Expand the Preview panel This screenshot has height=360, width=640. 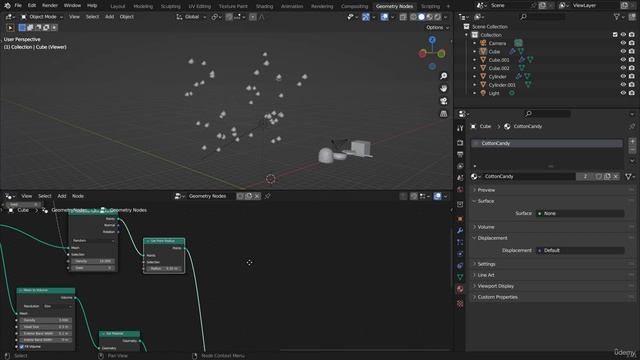point(486,190)
